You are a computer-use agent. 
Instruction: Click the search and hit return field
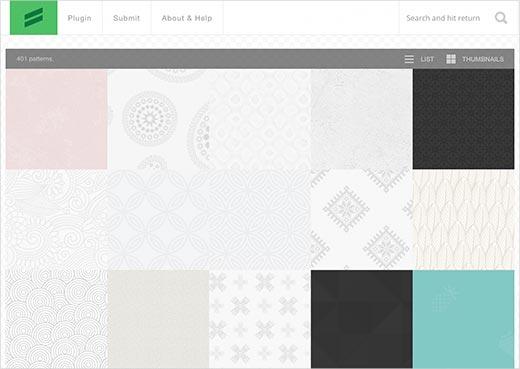point(443,18)
